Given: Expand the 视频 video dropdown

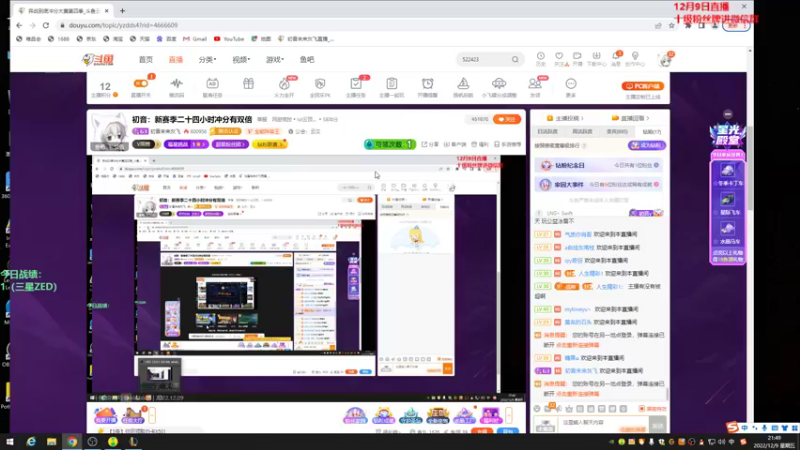Looking at the screenshot, I should (x=241, y=60).
